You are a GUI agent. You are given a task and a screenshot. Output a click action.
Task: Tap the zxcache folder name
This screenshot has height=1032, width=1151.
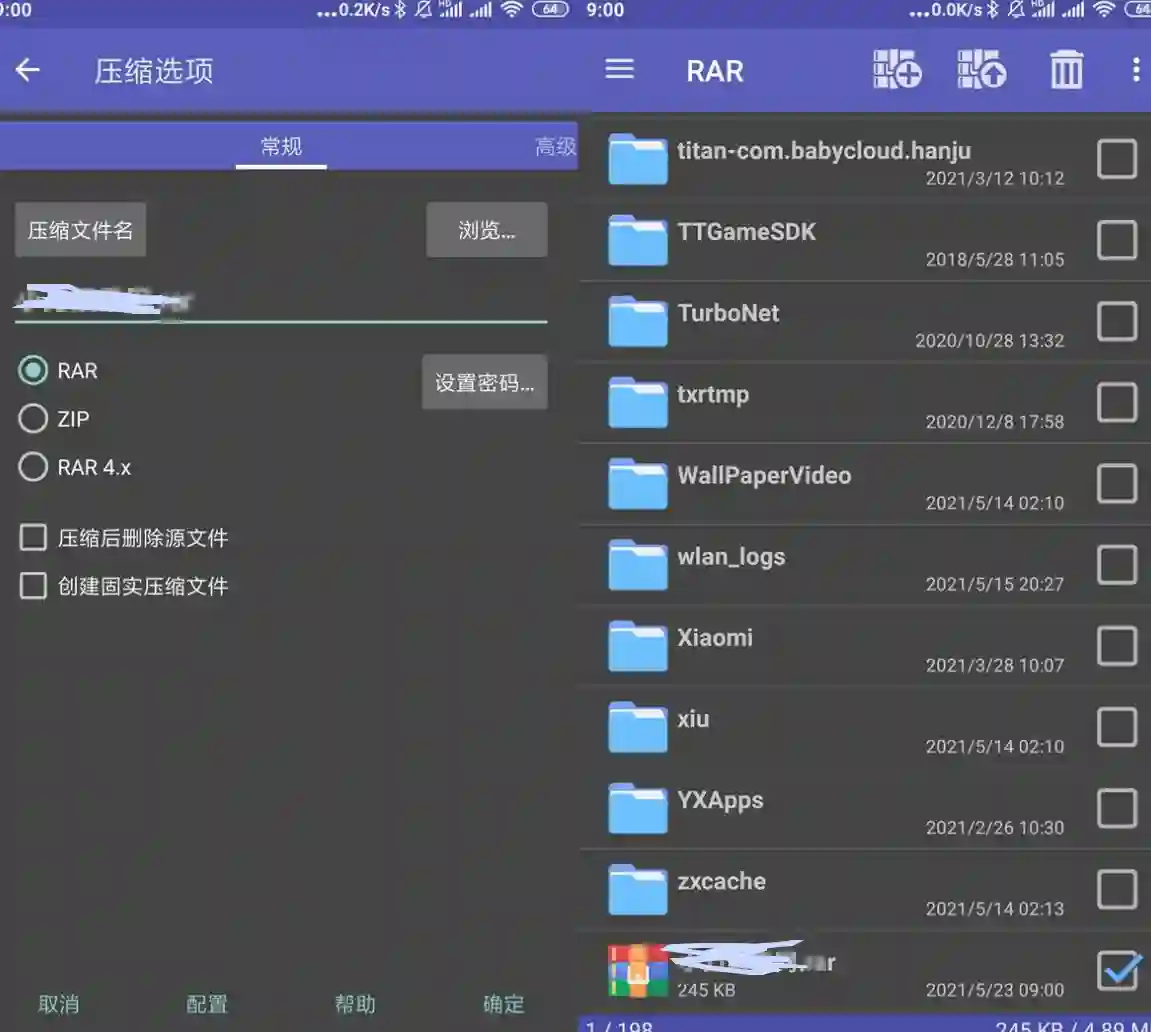722,881
